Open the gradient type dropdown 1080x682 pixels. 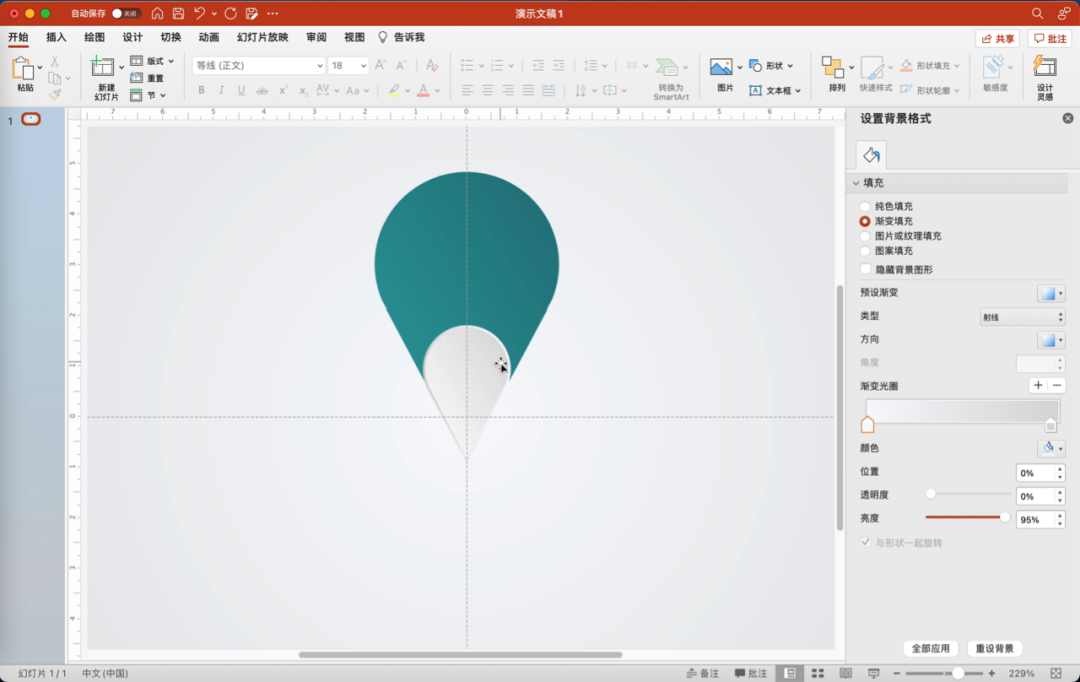(1022, 317)
